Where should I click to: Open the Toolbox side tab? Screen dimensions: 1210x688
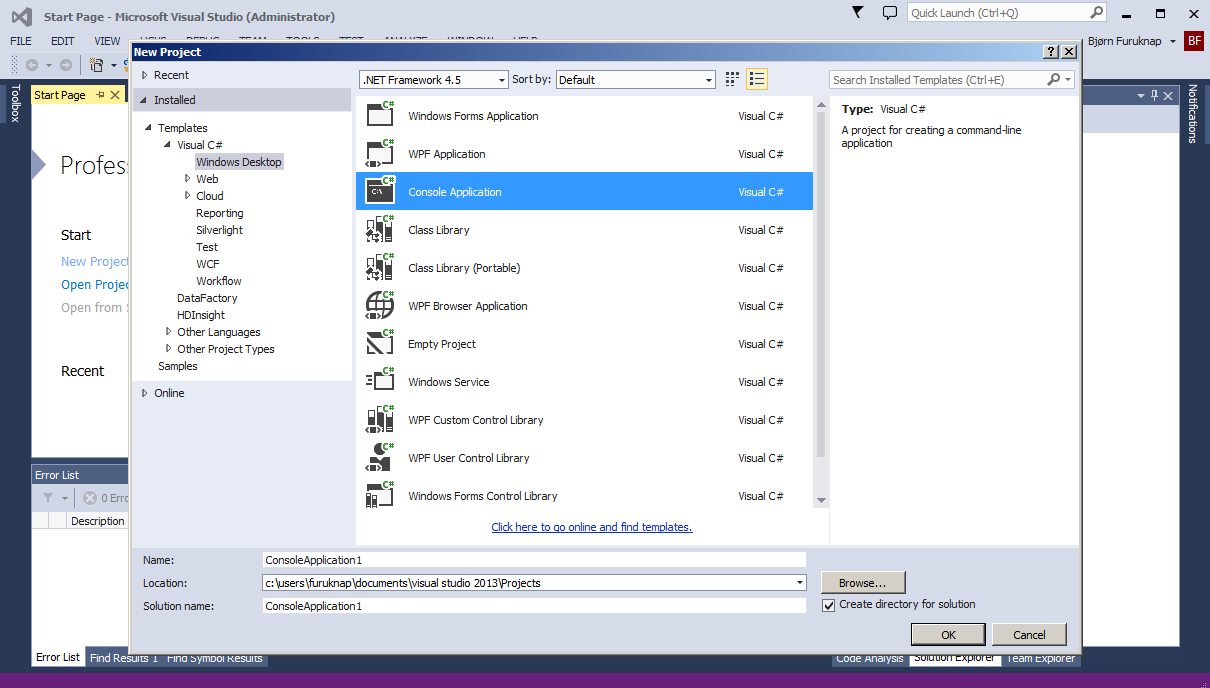[x=15, y=103]
